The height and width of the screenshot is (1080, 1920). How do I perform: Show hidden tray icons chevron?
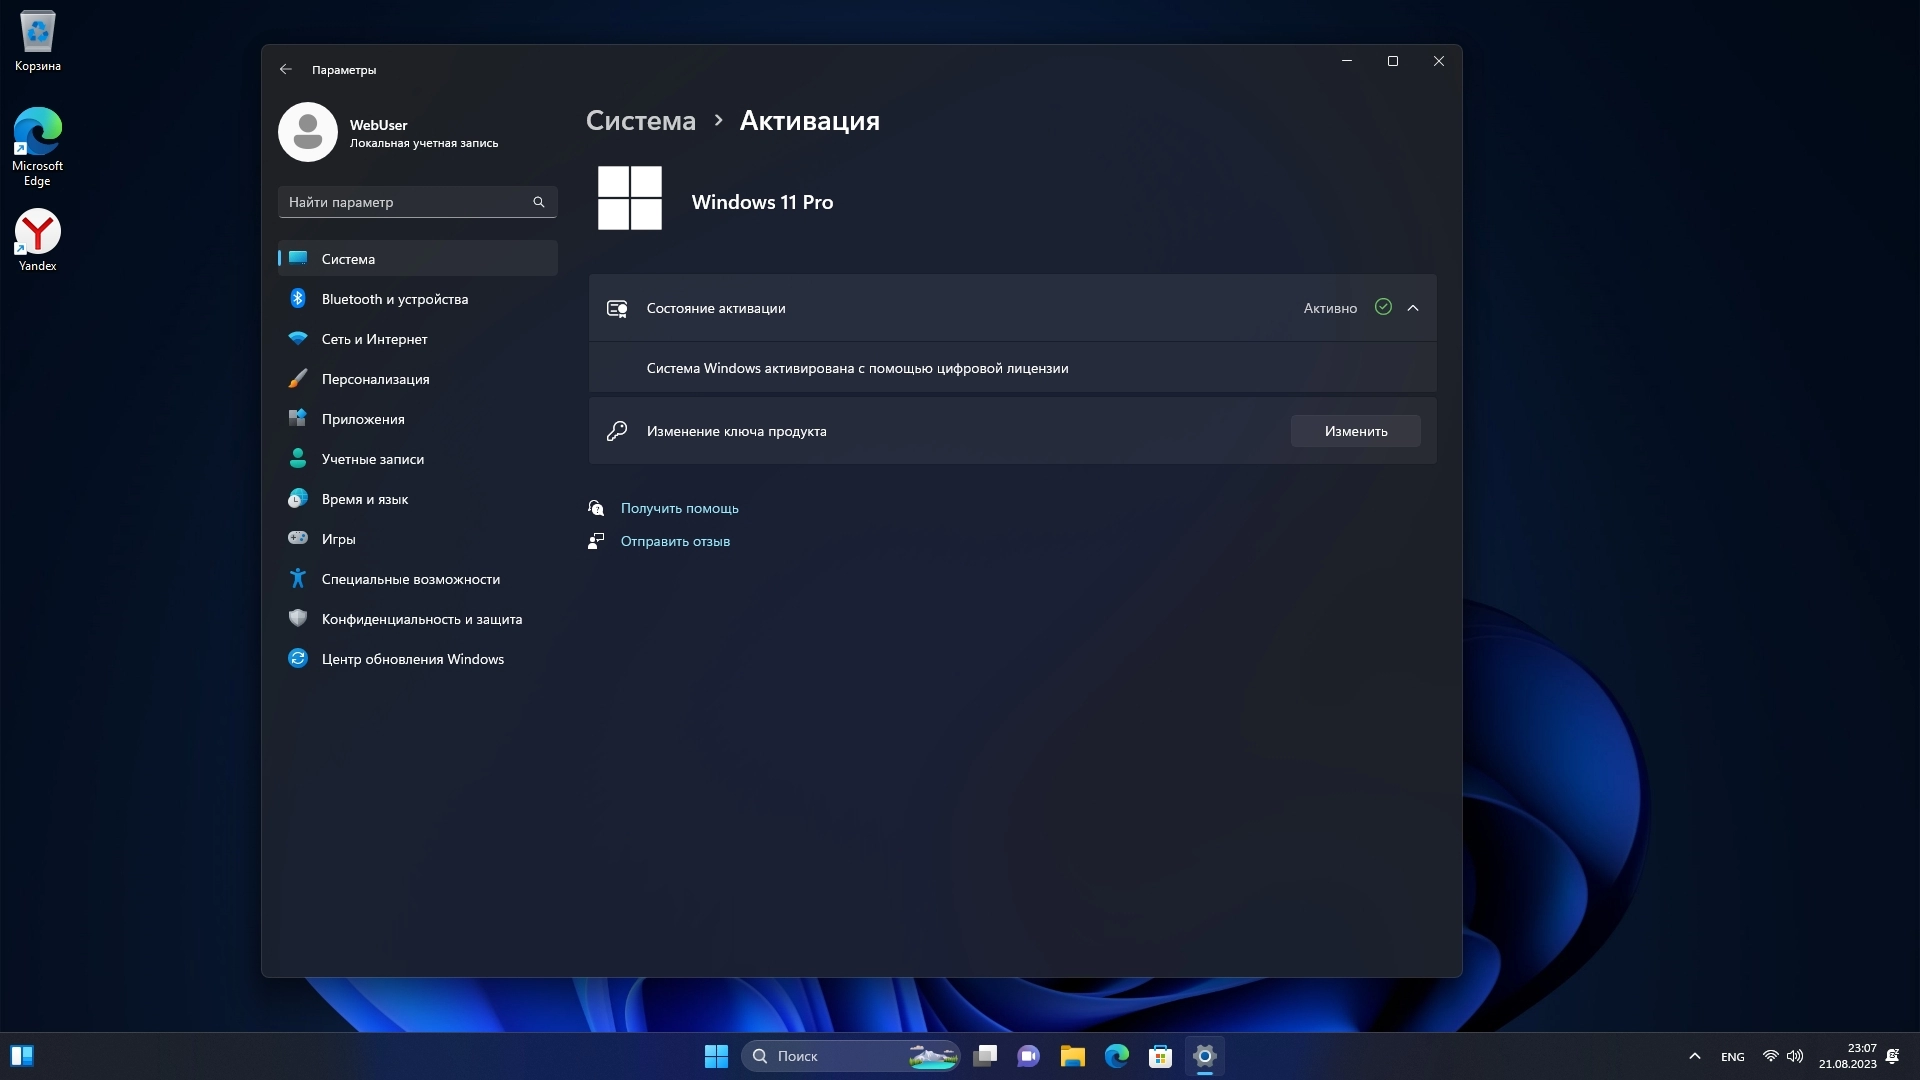click(1694, 1056)
